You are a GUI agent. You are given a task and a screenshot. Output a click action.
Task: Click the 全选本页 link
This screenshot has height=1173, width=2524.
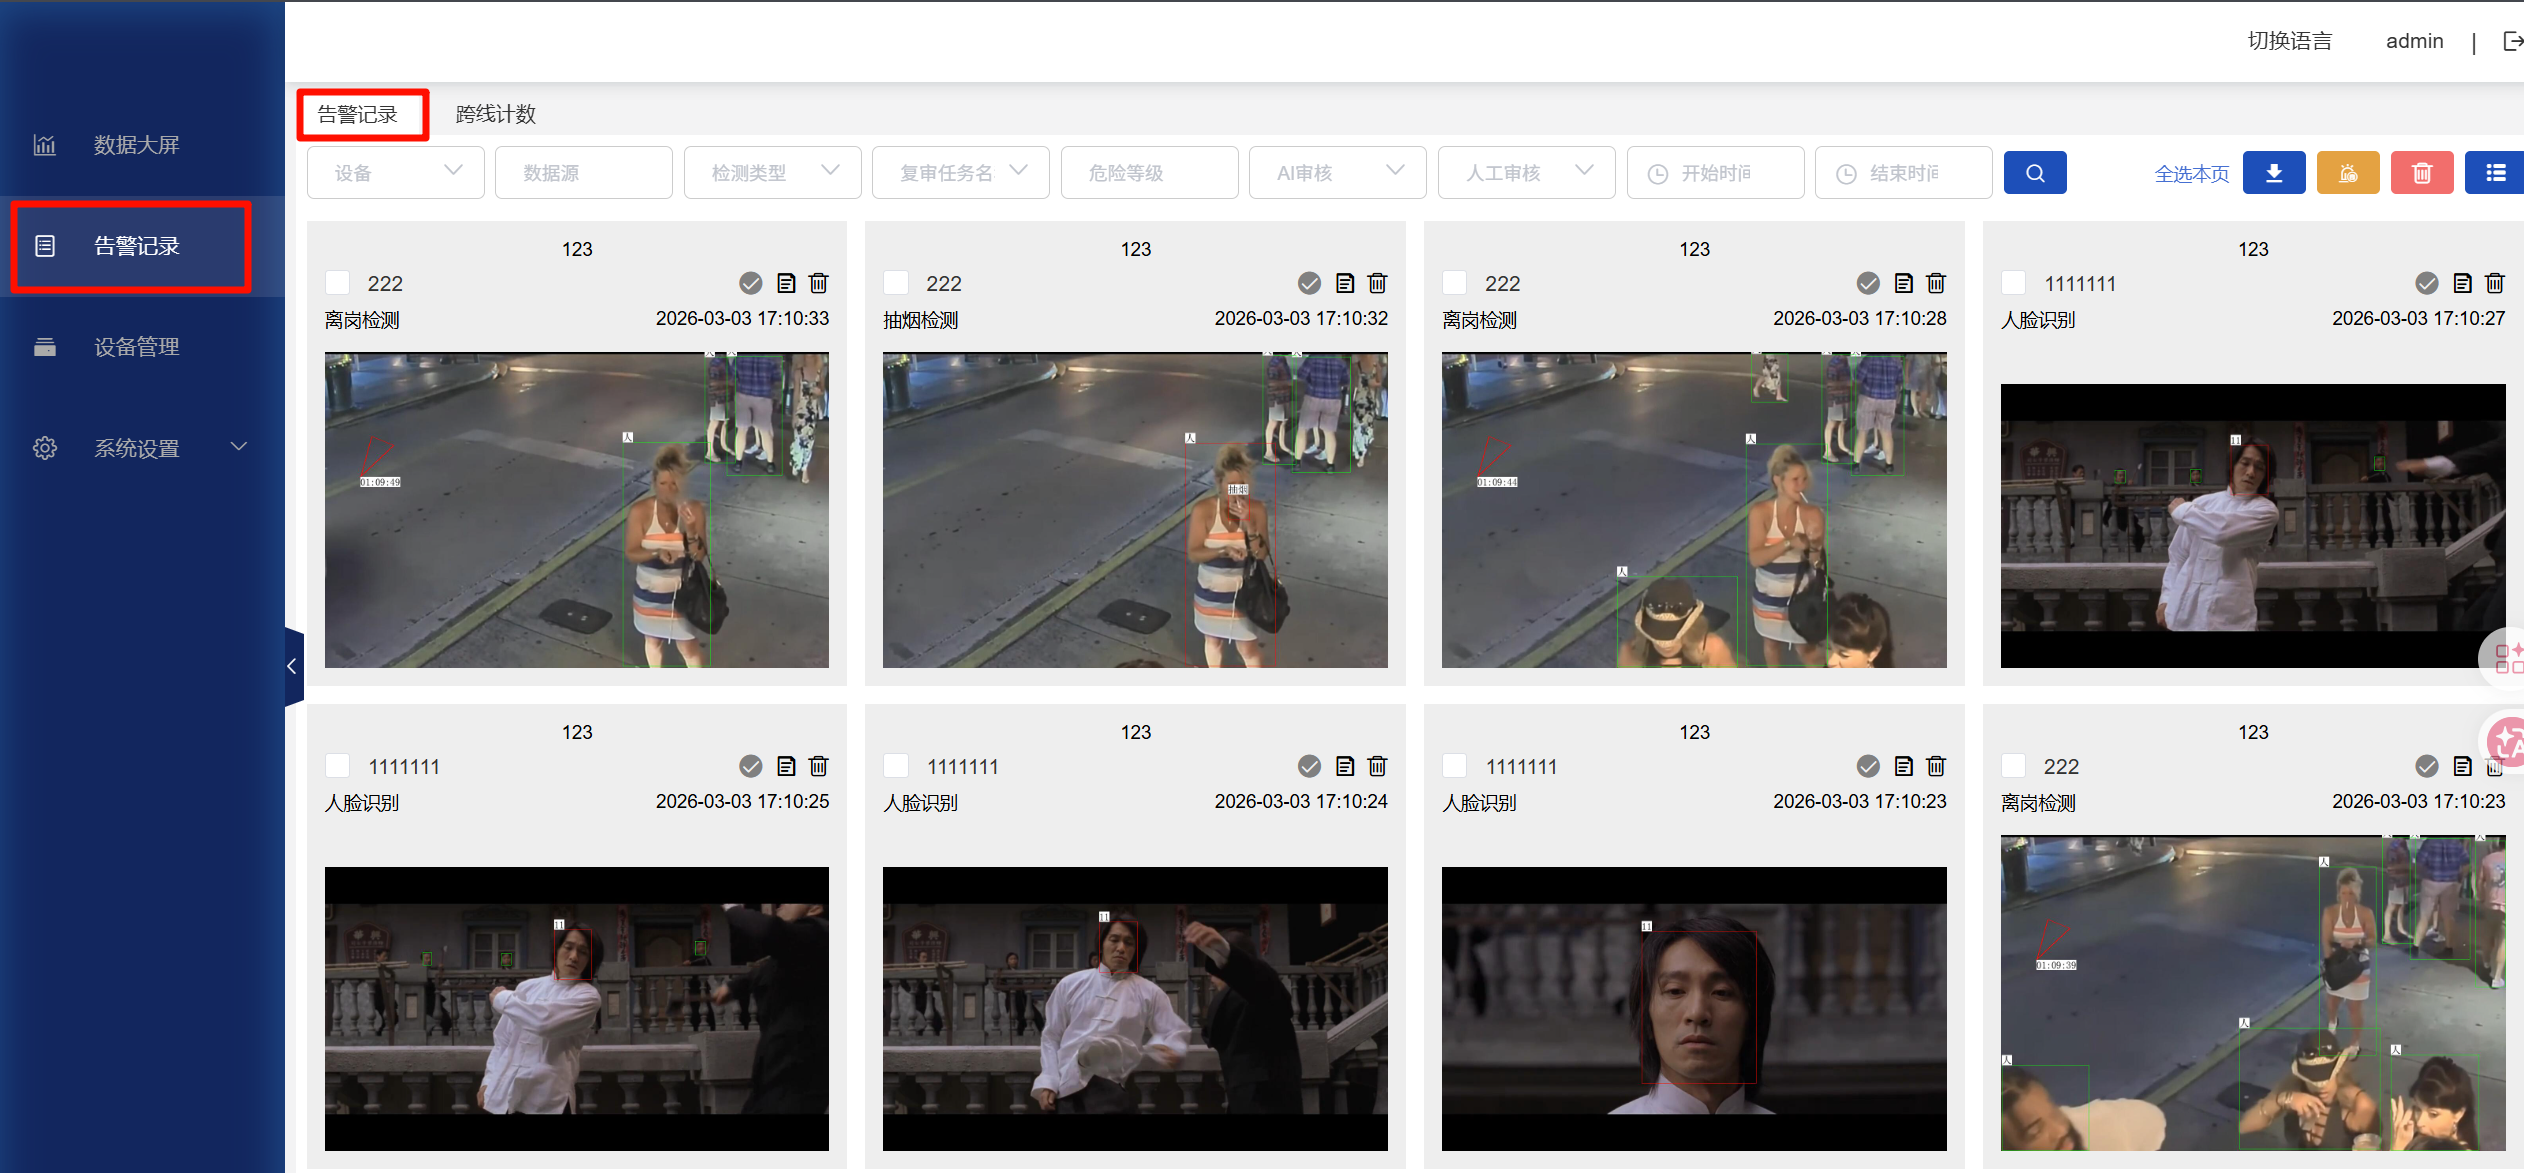[x=2191, y=174]
